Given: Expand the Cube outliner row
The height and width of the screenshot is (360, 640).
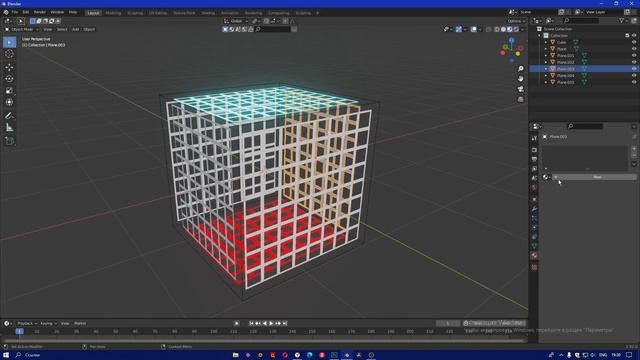Looking at the screenshot, I should pos(546,42).
